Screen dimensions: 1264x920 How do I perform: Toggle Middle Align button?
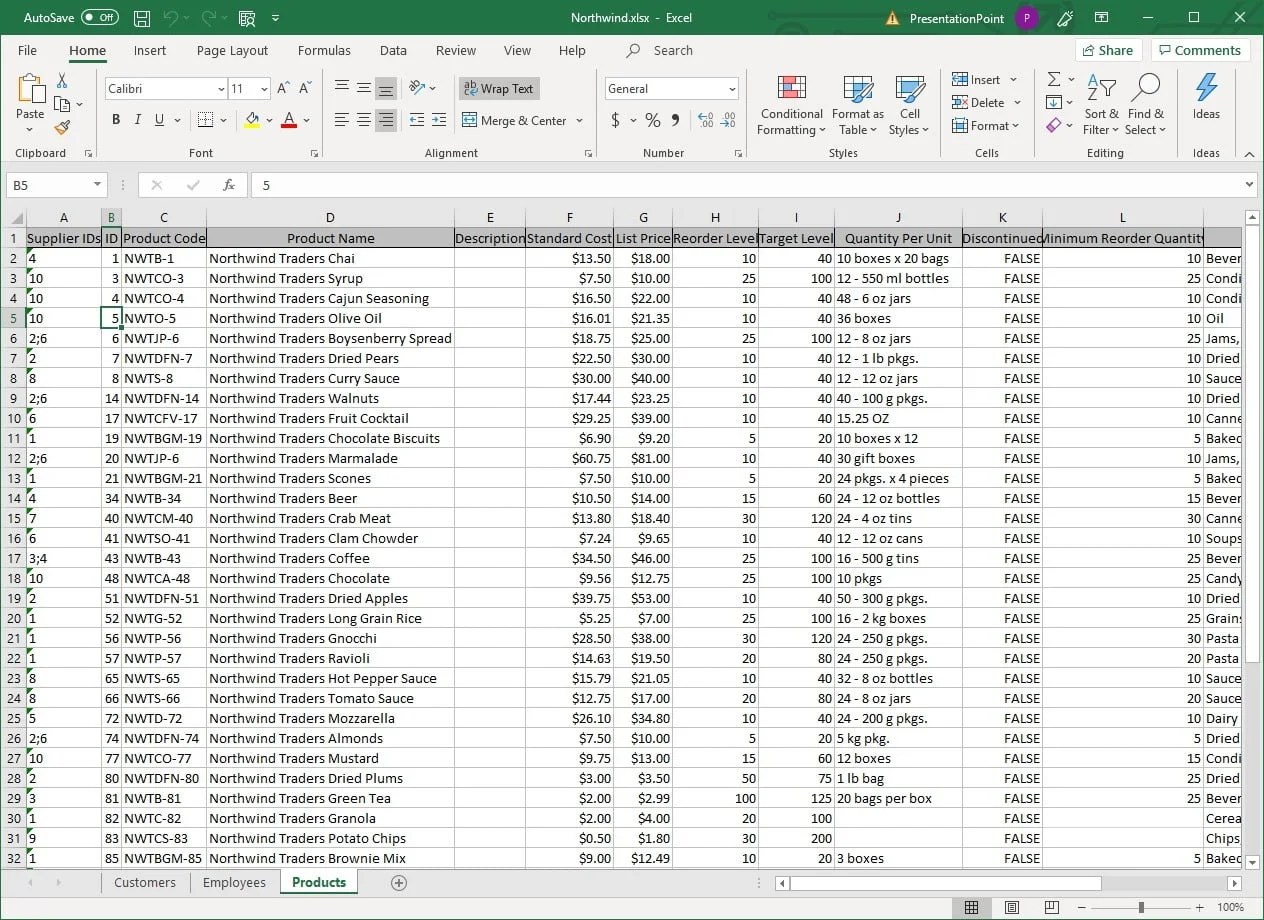(x=364, y=88)
